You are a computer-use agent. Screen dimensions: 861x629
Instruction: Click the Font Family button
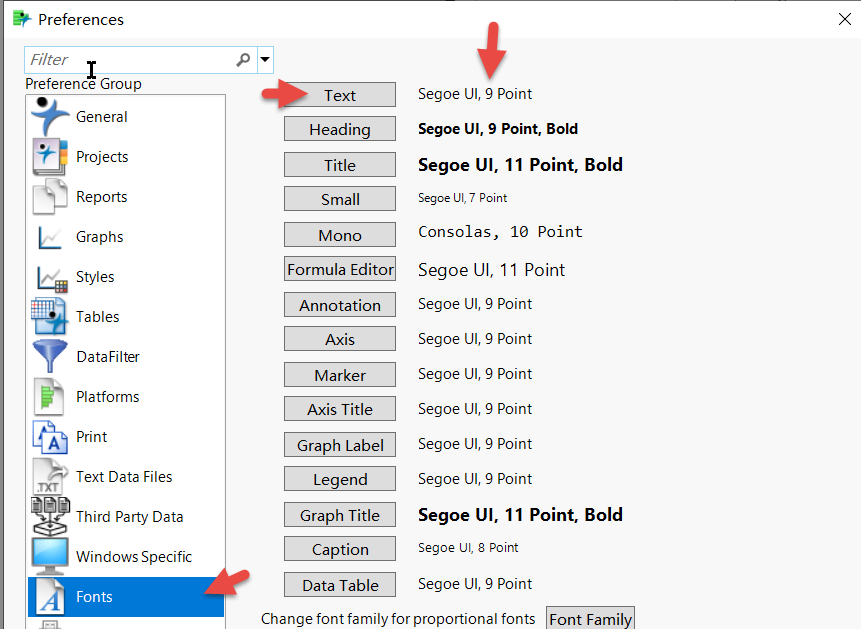(590, 619)
